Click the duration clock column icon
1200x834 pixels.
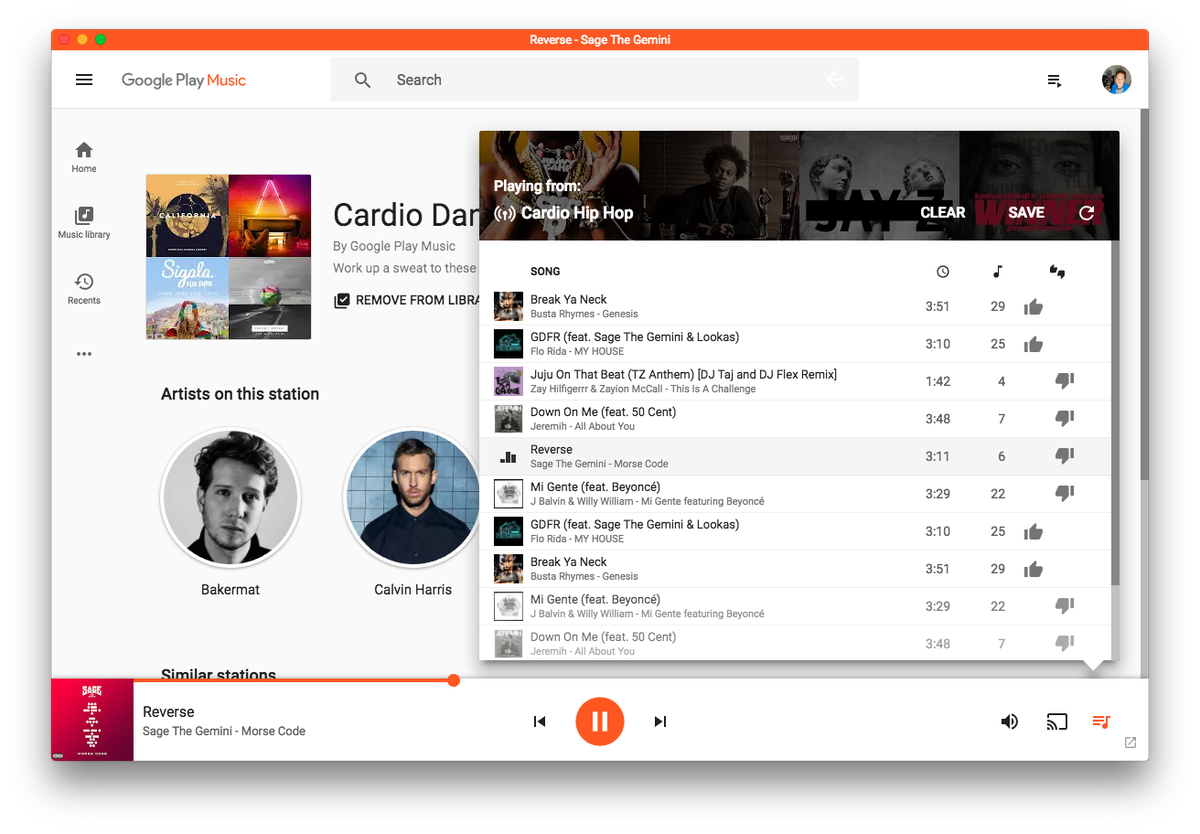coord(942,271)
